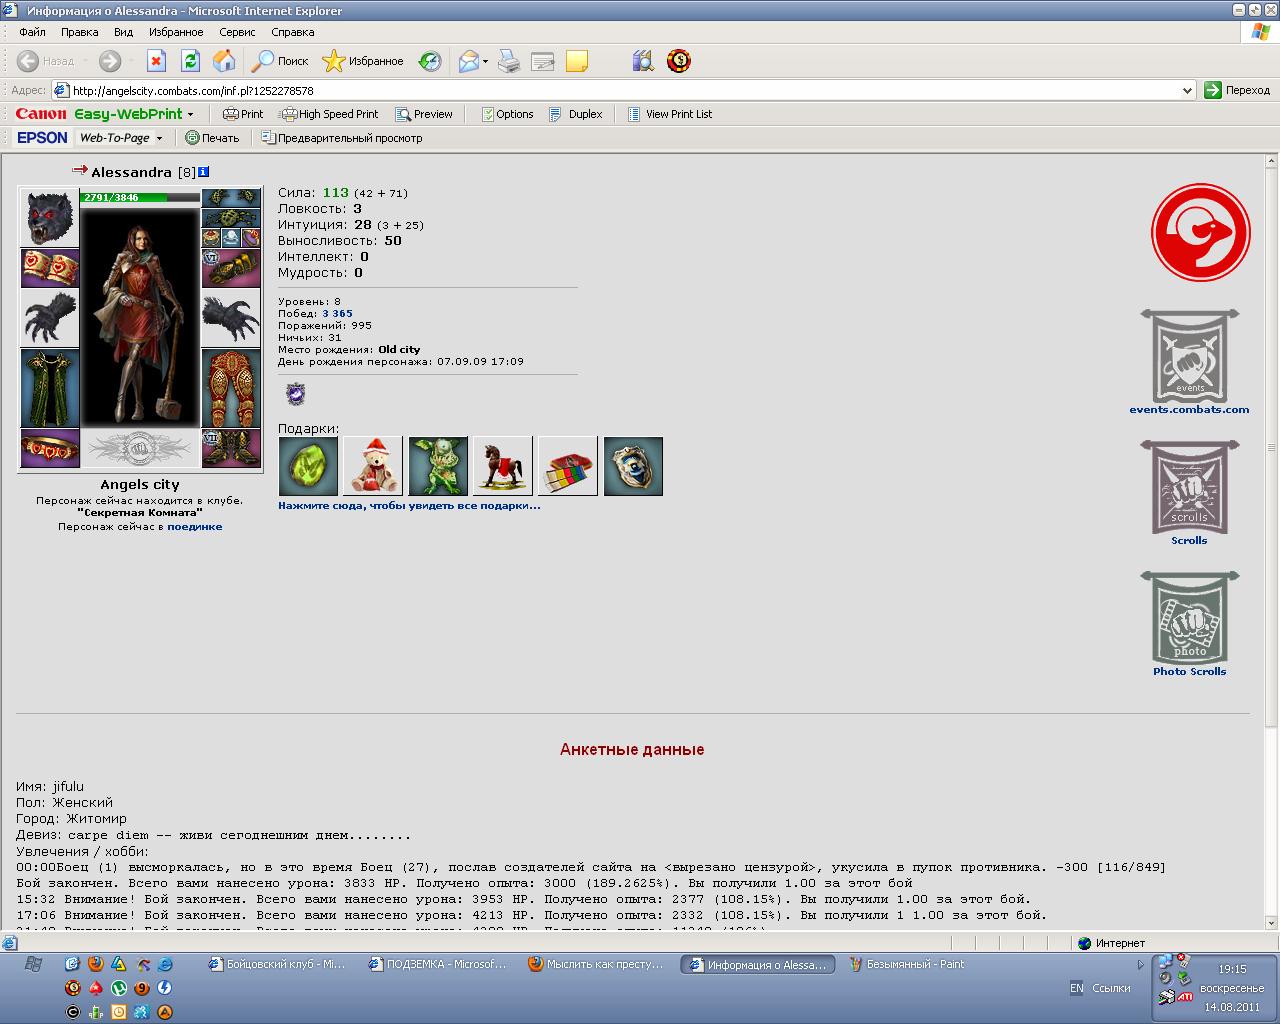Open events.combats.com banner link
The height and width of the screenshot is (1024, 1280).
1189,362
